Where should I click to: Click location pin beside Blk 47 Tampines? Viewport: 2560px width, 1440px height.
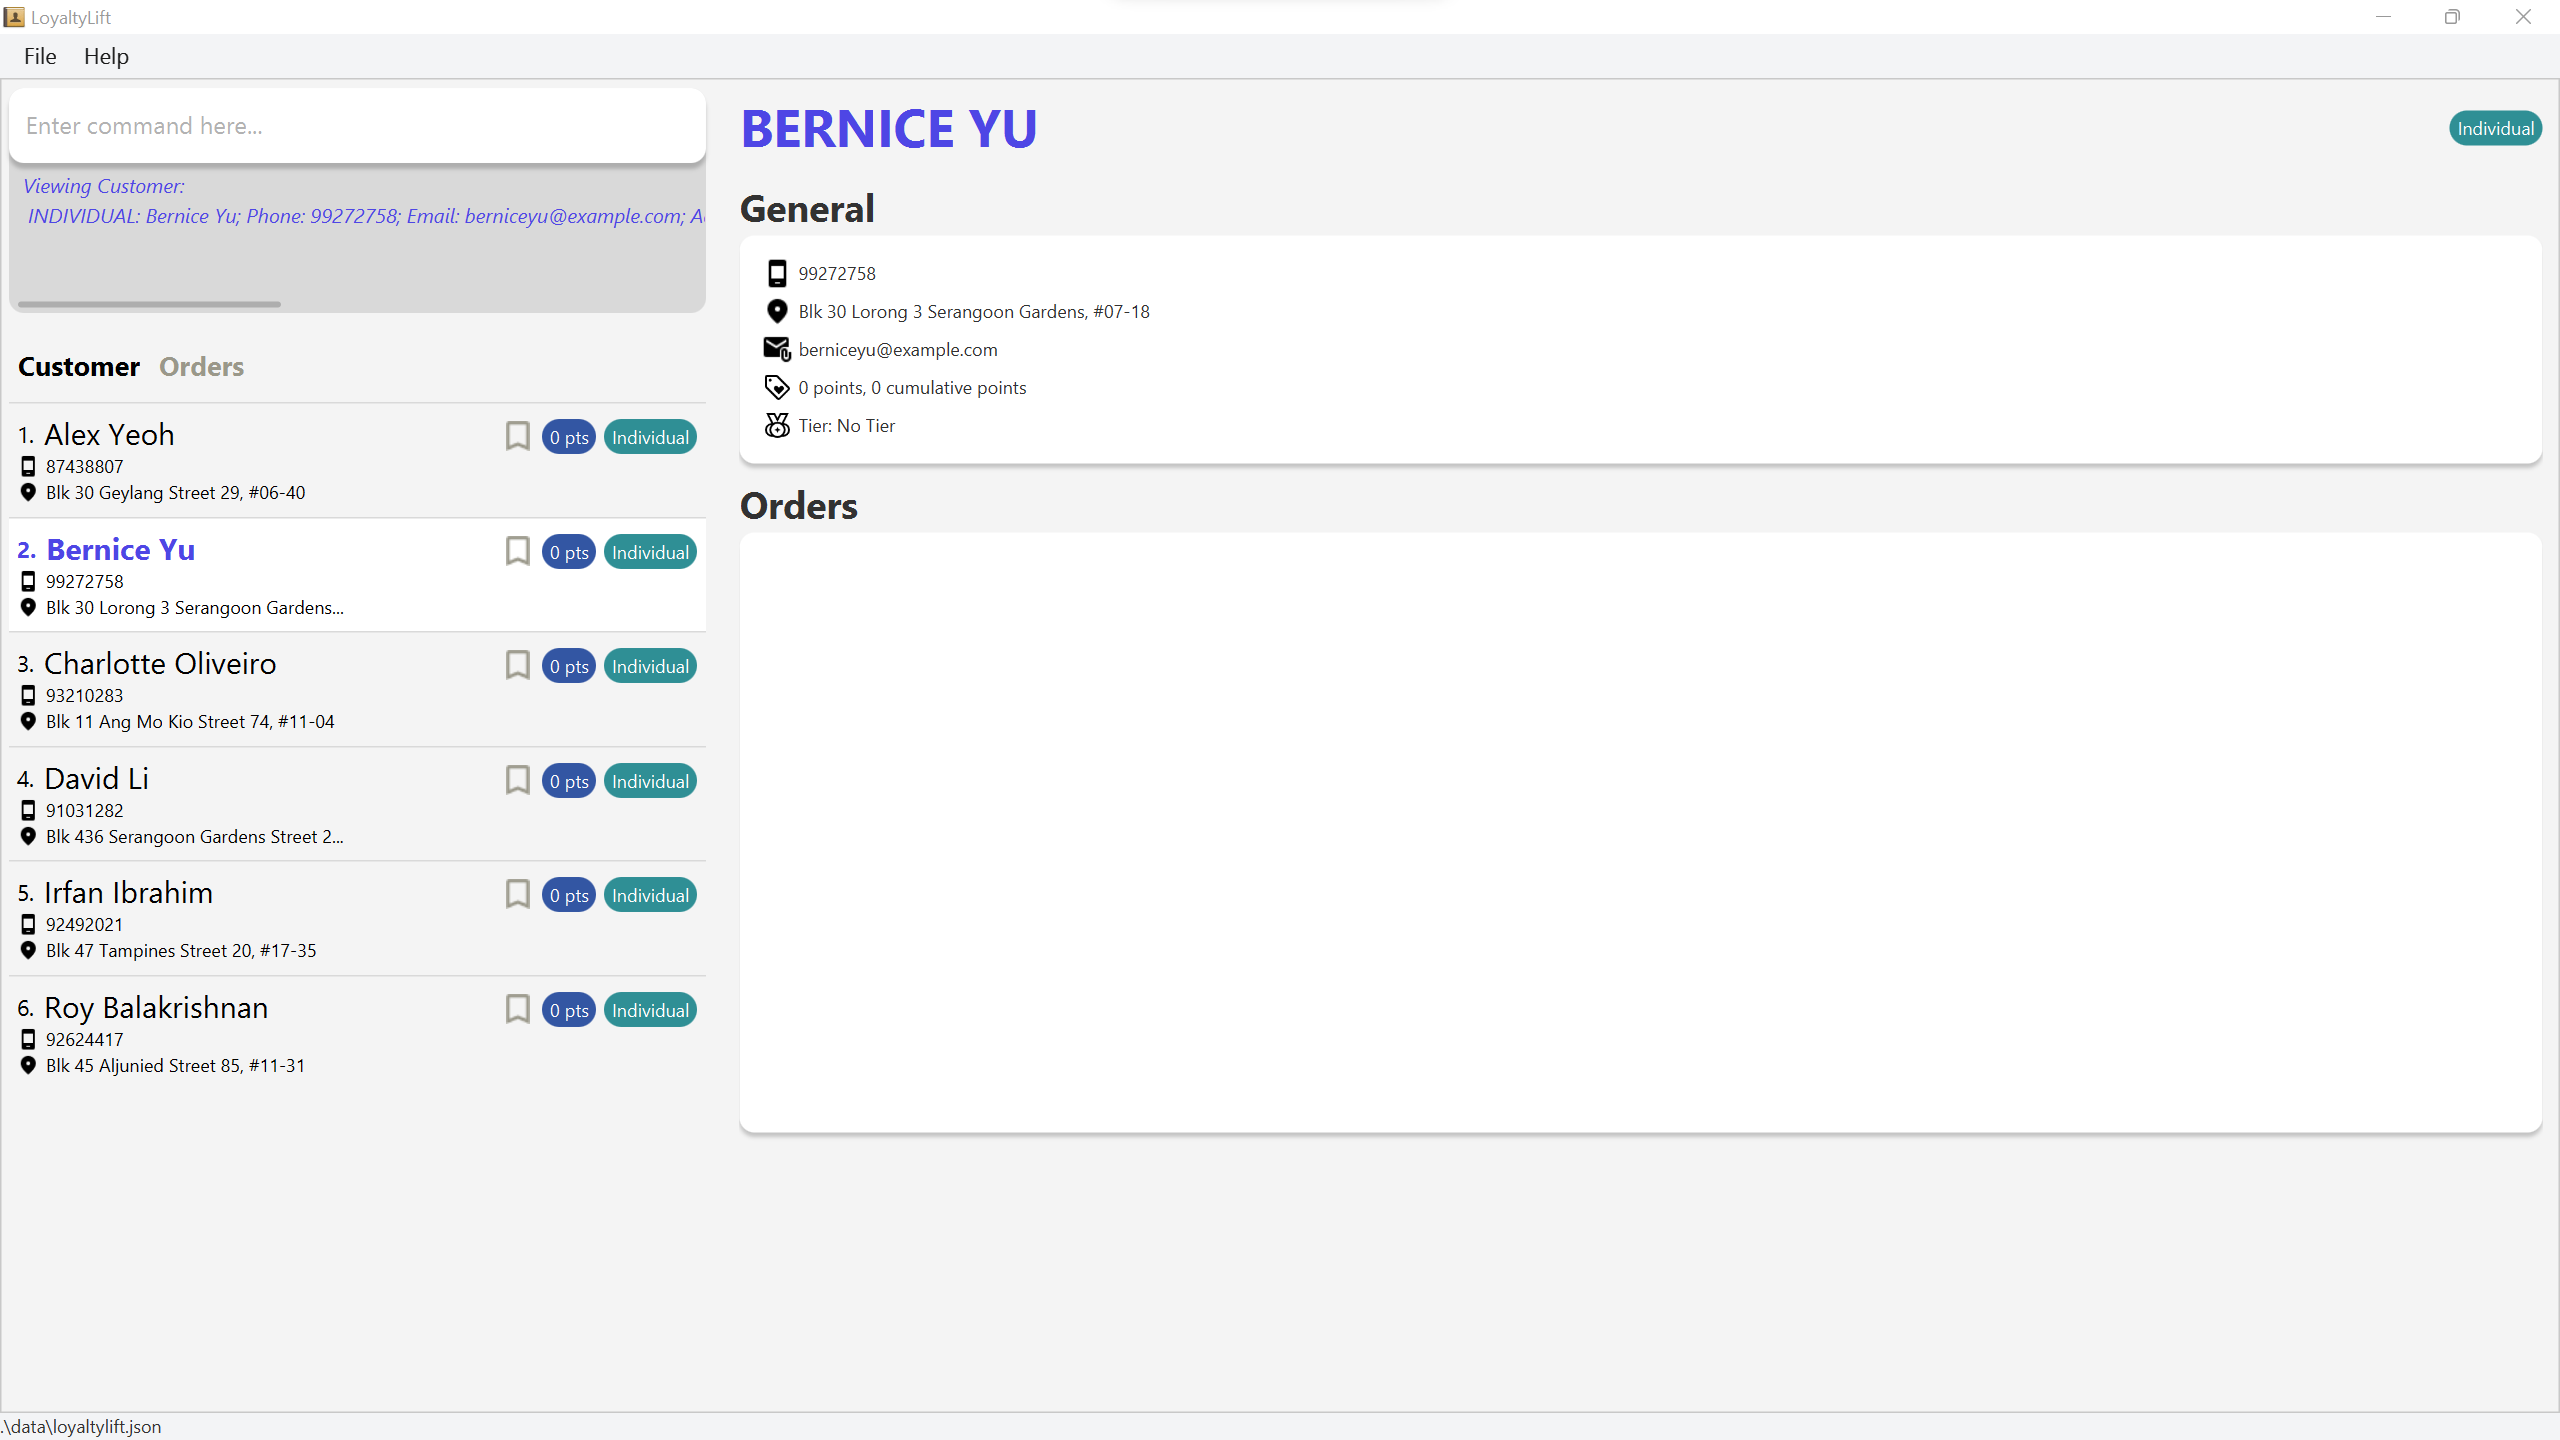28,950
